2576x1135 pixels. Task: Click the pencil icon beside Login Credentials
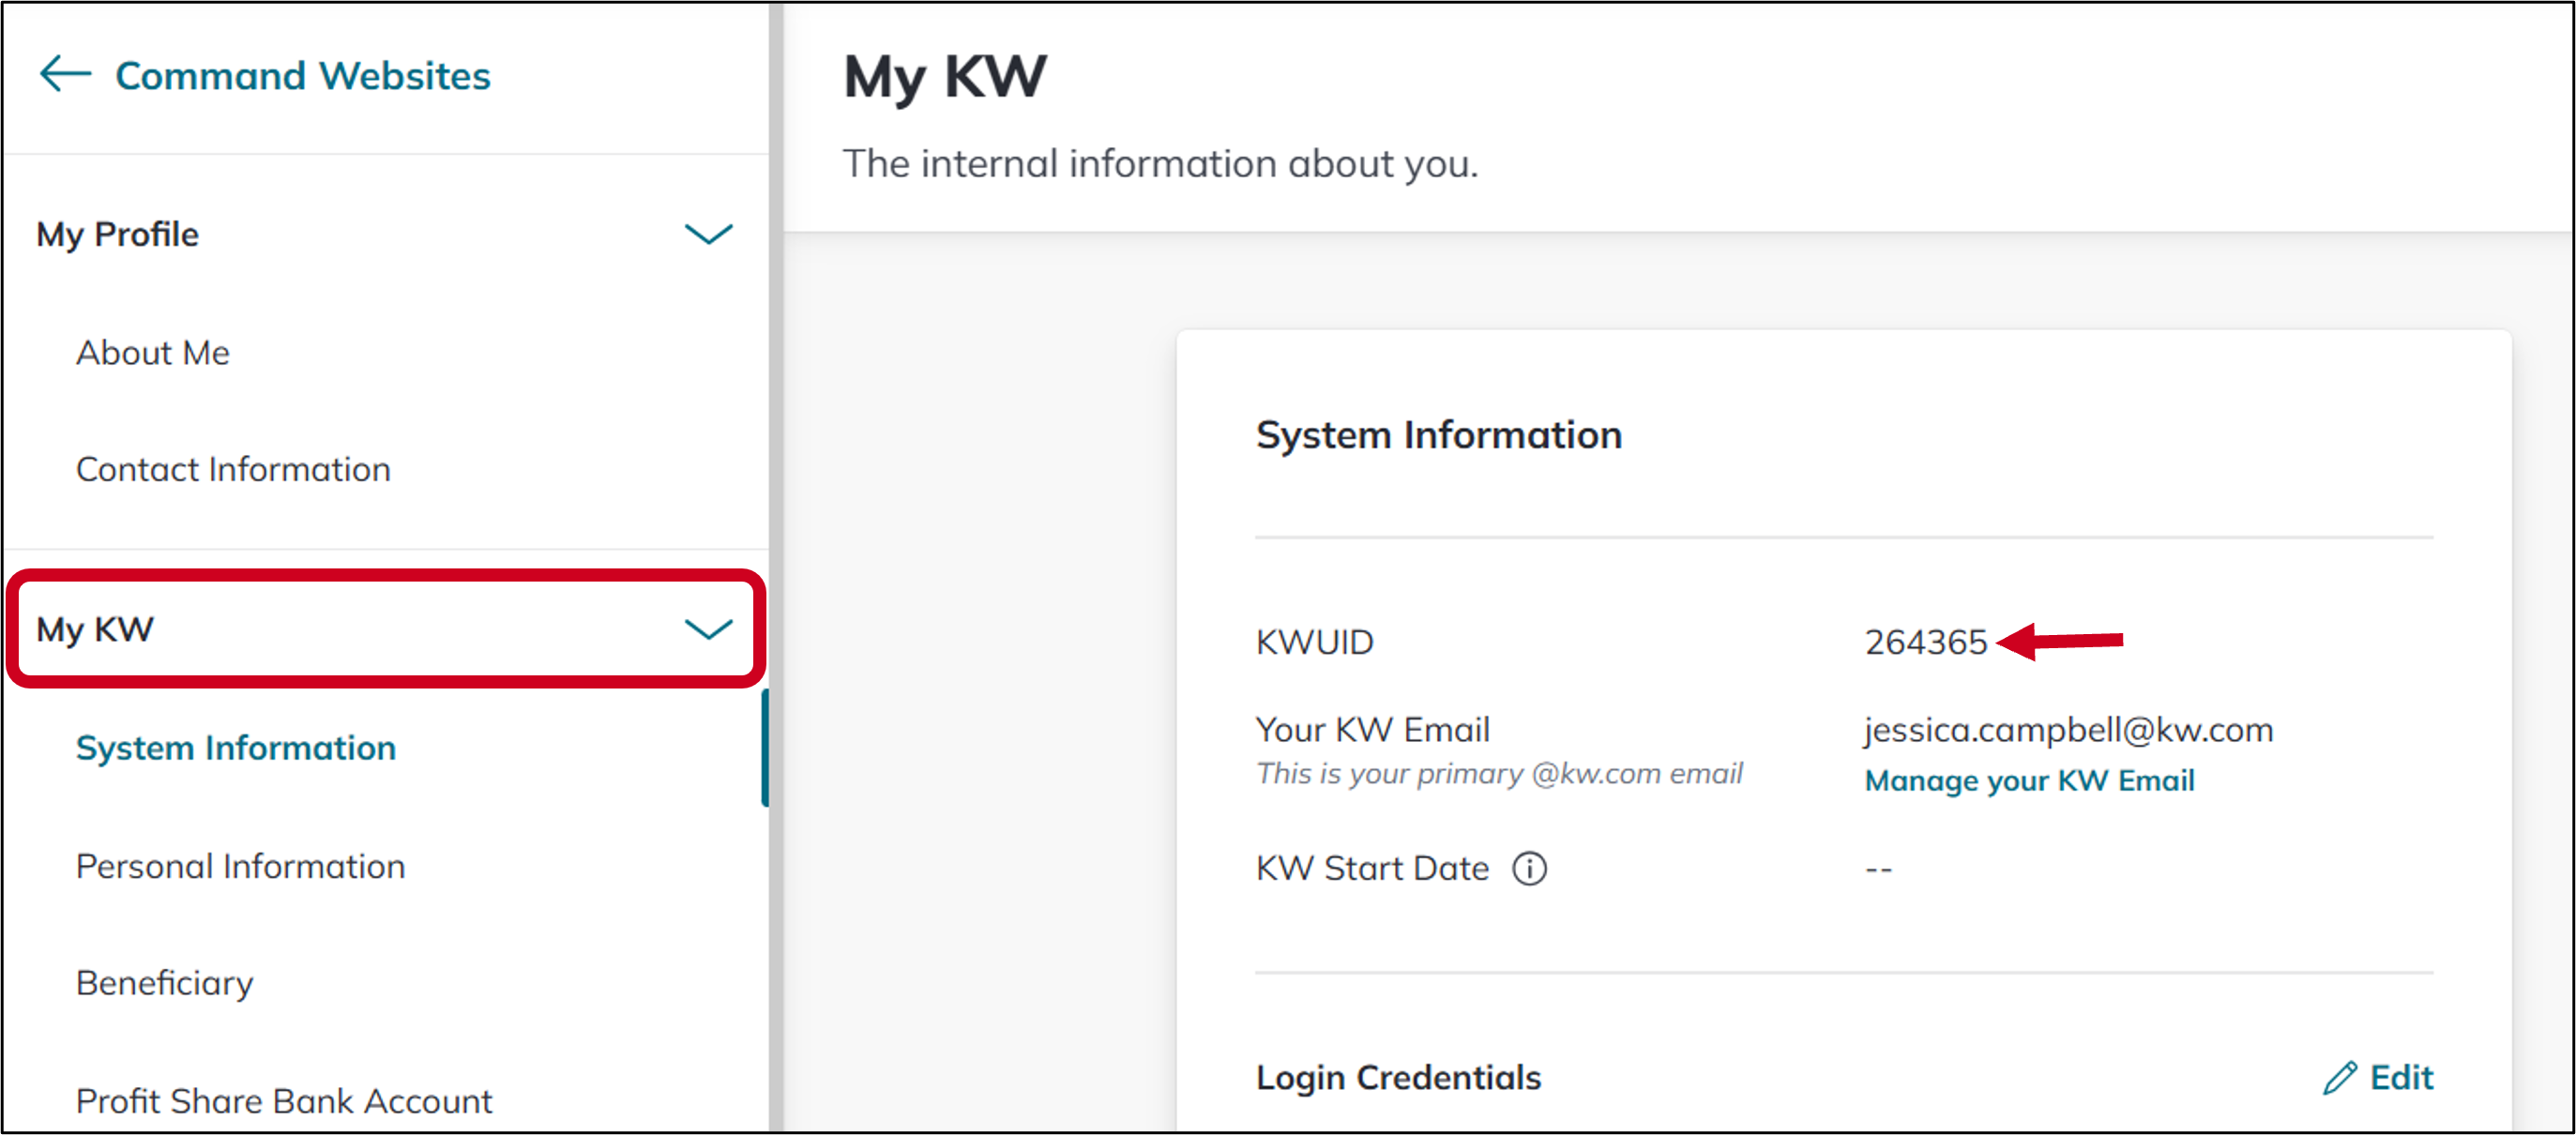(2340, 1078)
